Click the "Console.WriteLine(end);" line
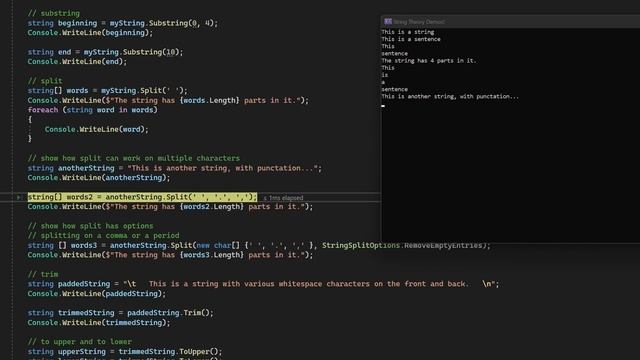 [x=77, y=62]
